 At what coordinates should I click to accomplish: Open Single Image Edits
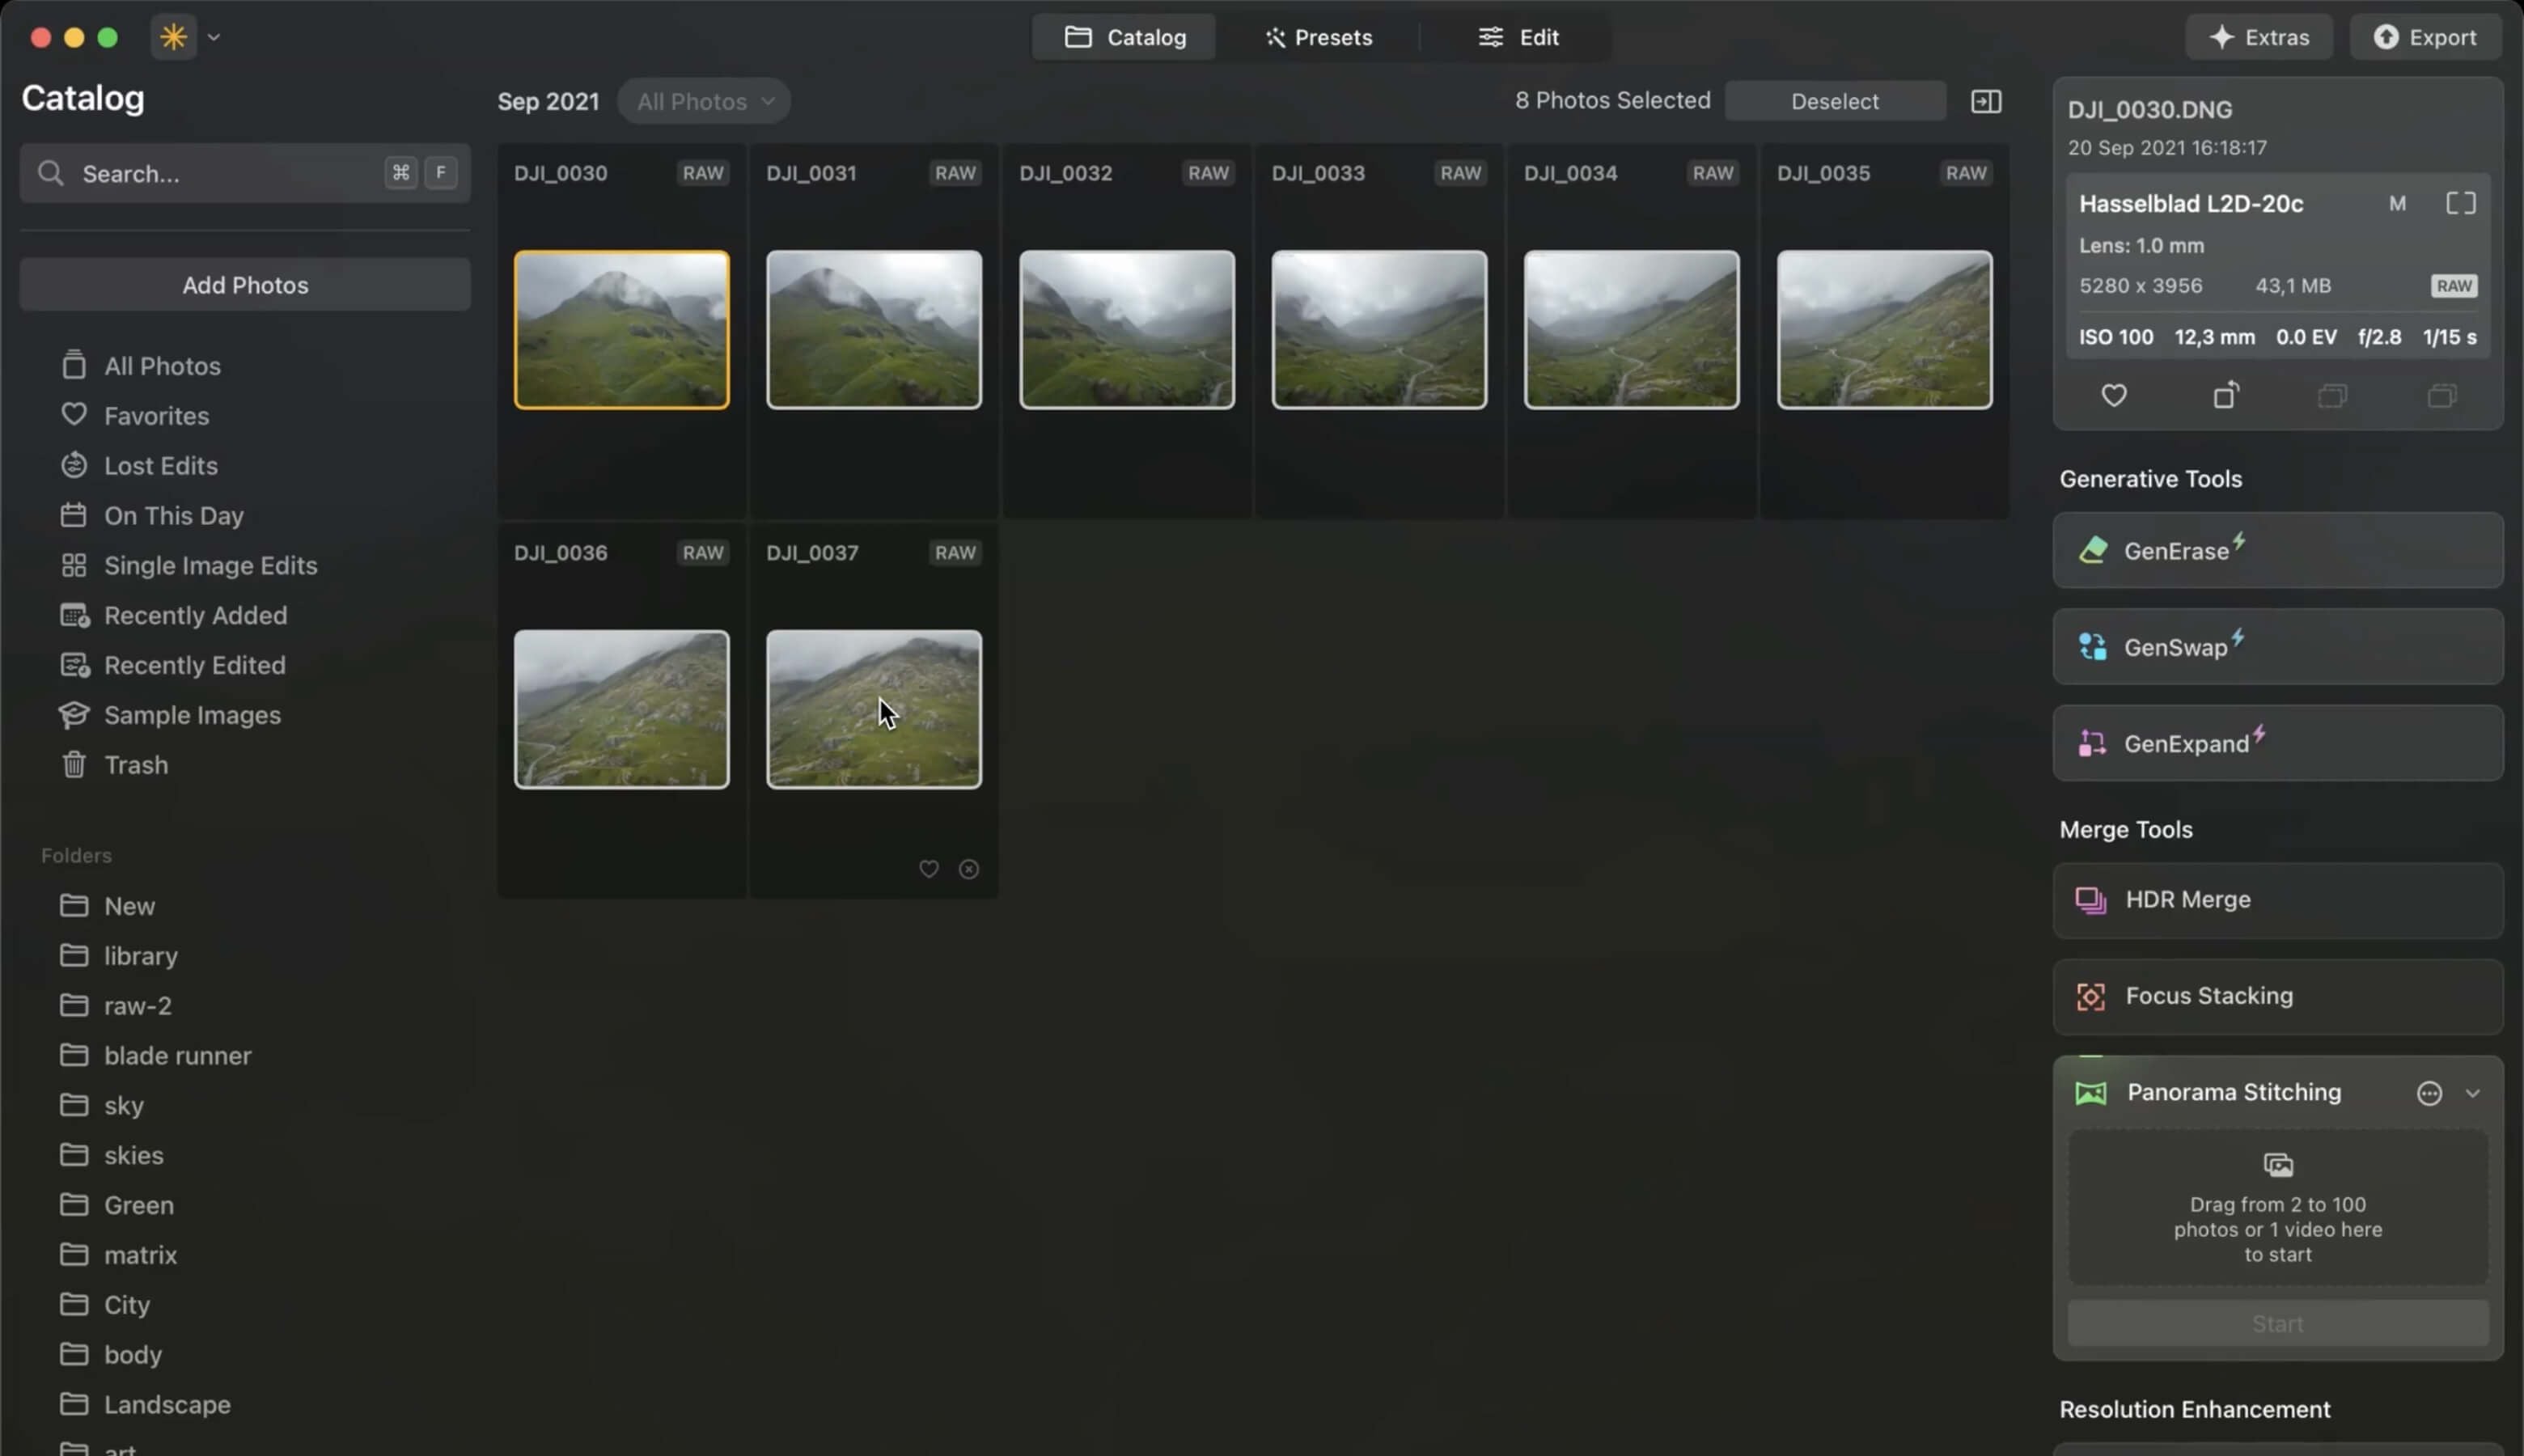[x=210, y=566]
